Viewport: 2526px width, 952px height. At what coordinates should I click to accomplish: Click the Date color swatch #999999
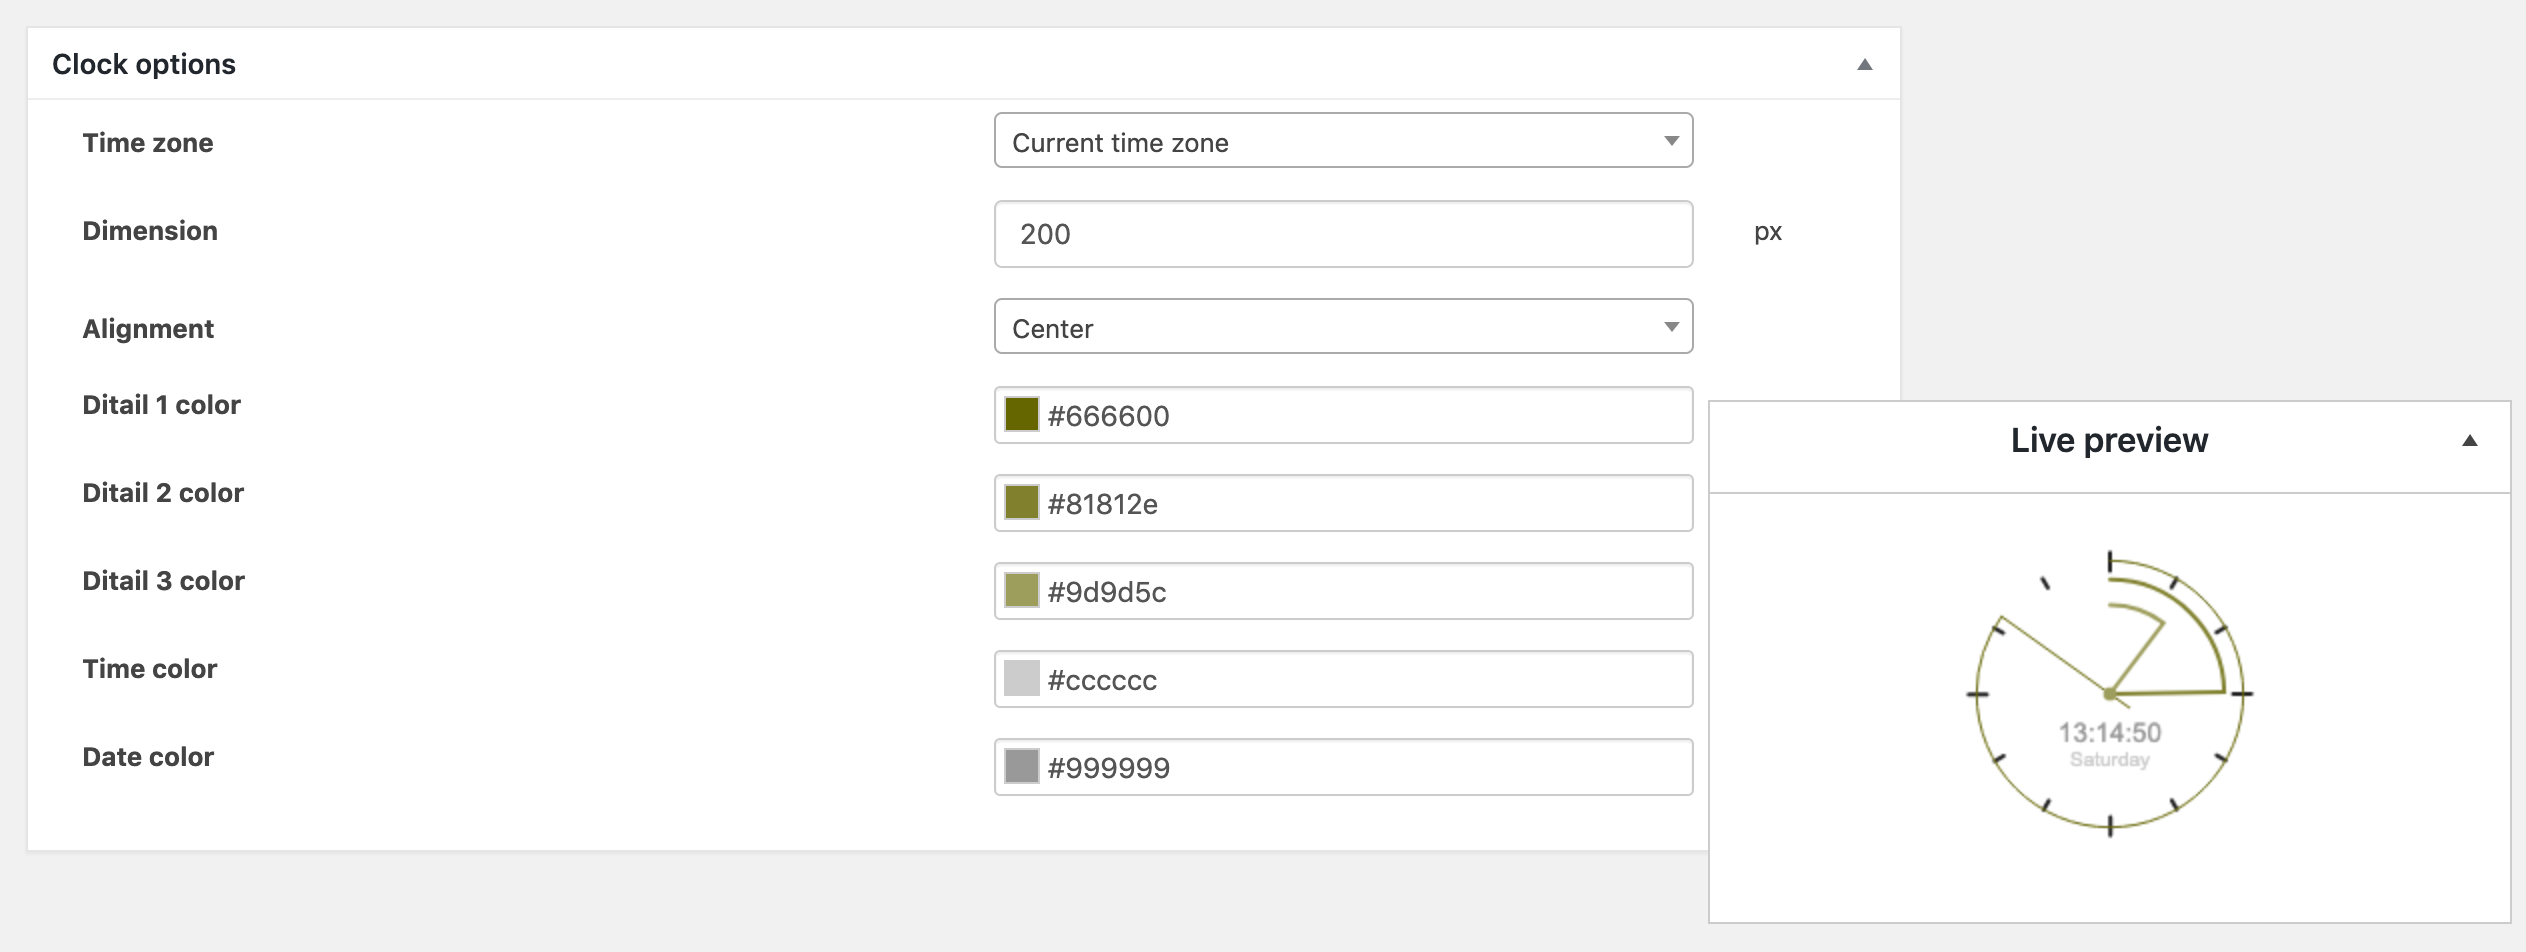tap(1021, 767)
